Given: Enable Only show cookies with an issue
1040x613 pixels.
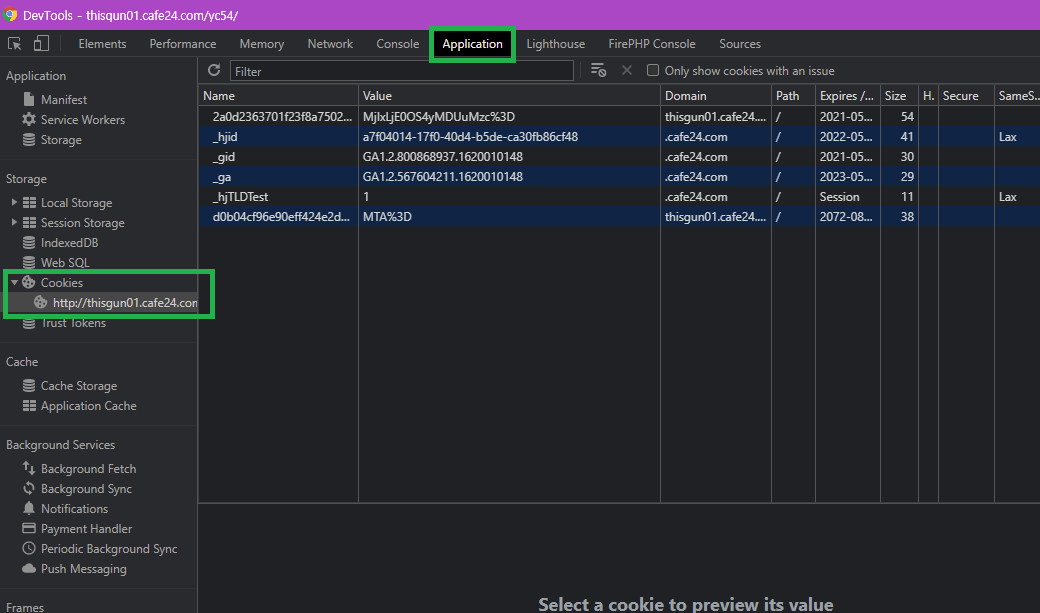Looking at the screenshot, I should [653, 71].
